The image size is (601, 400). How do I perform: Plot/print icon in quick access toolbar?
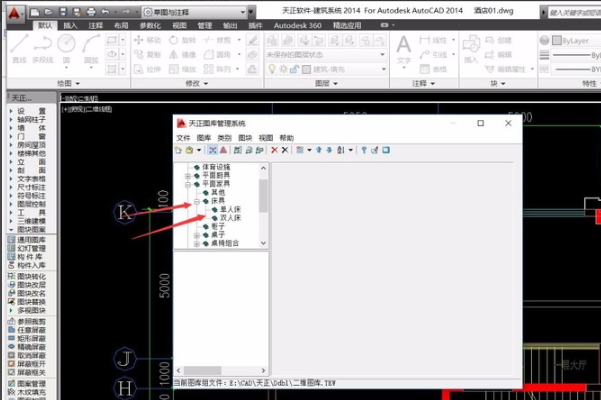coord(91,12)
